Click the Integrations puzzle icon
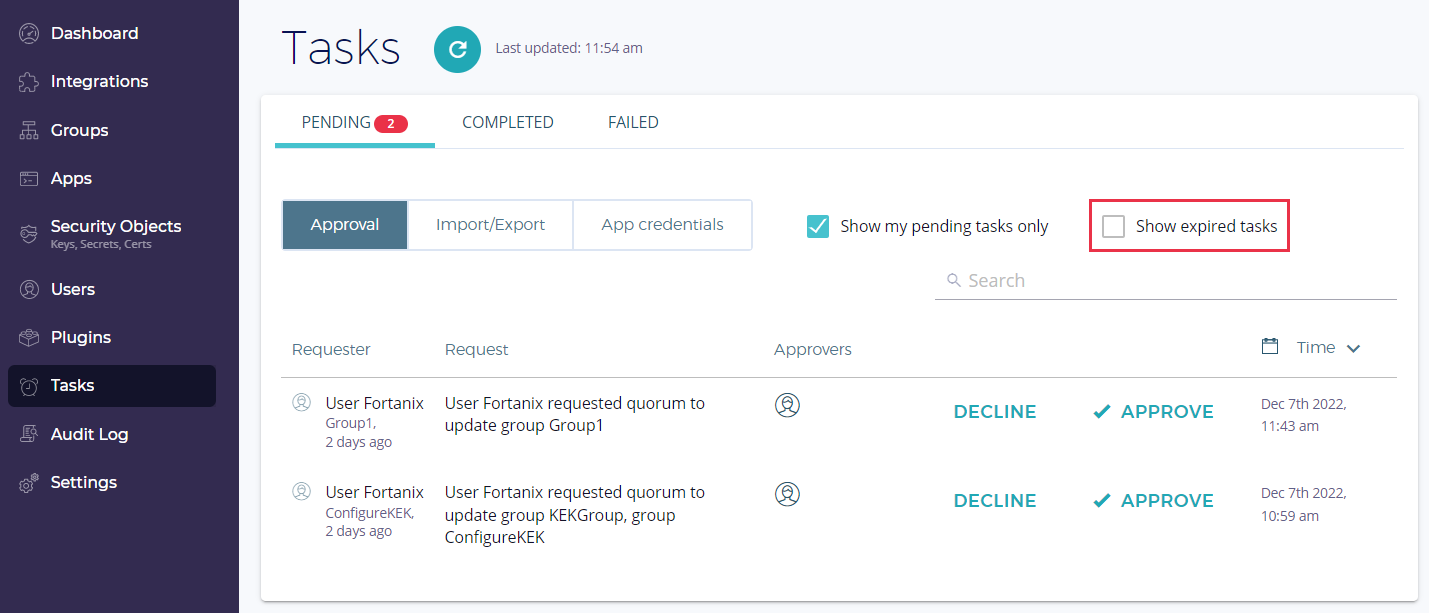Screen dimensions: 1429x613 (30, 82)
